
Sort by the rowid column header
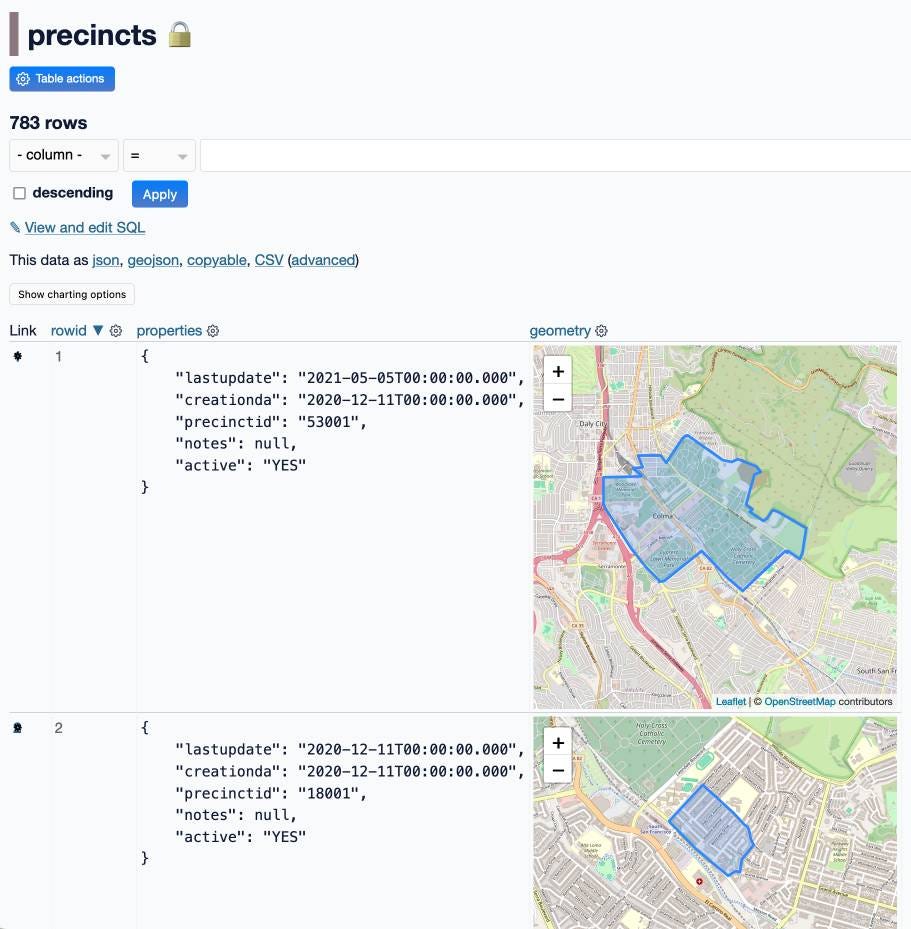coord(69,331)
